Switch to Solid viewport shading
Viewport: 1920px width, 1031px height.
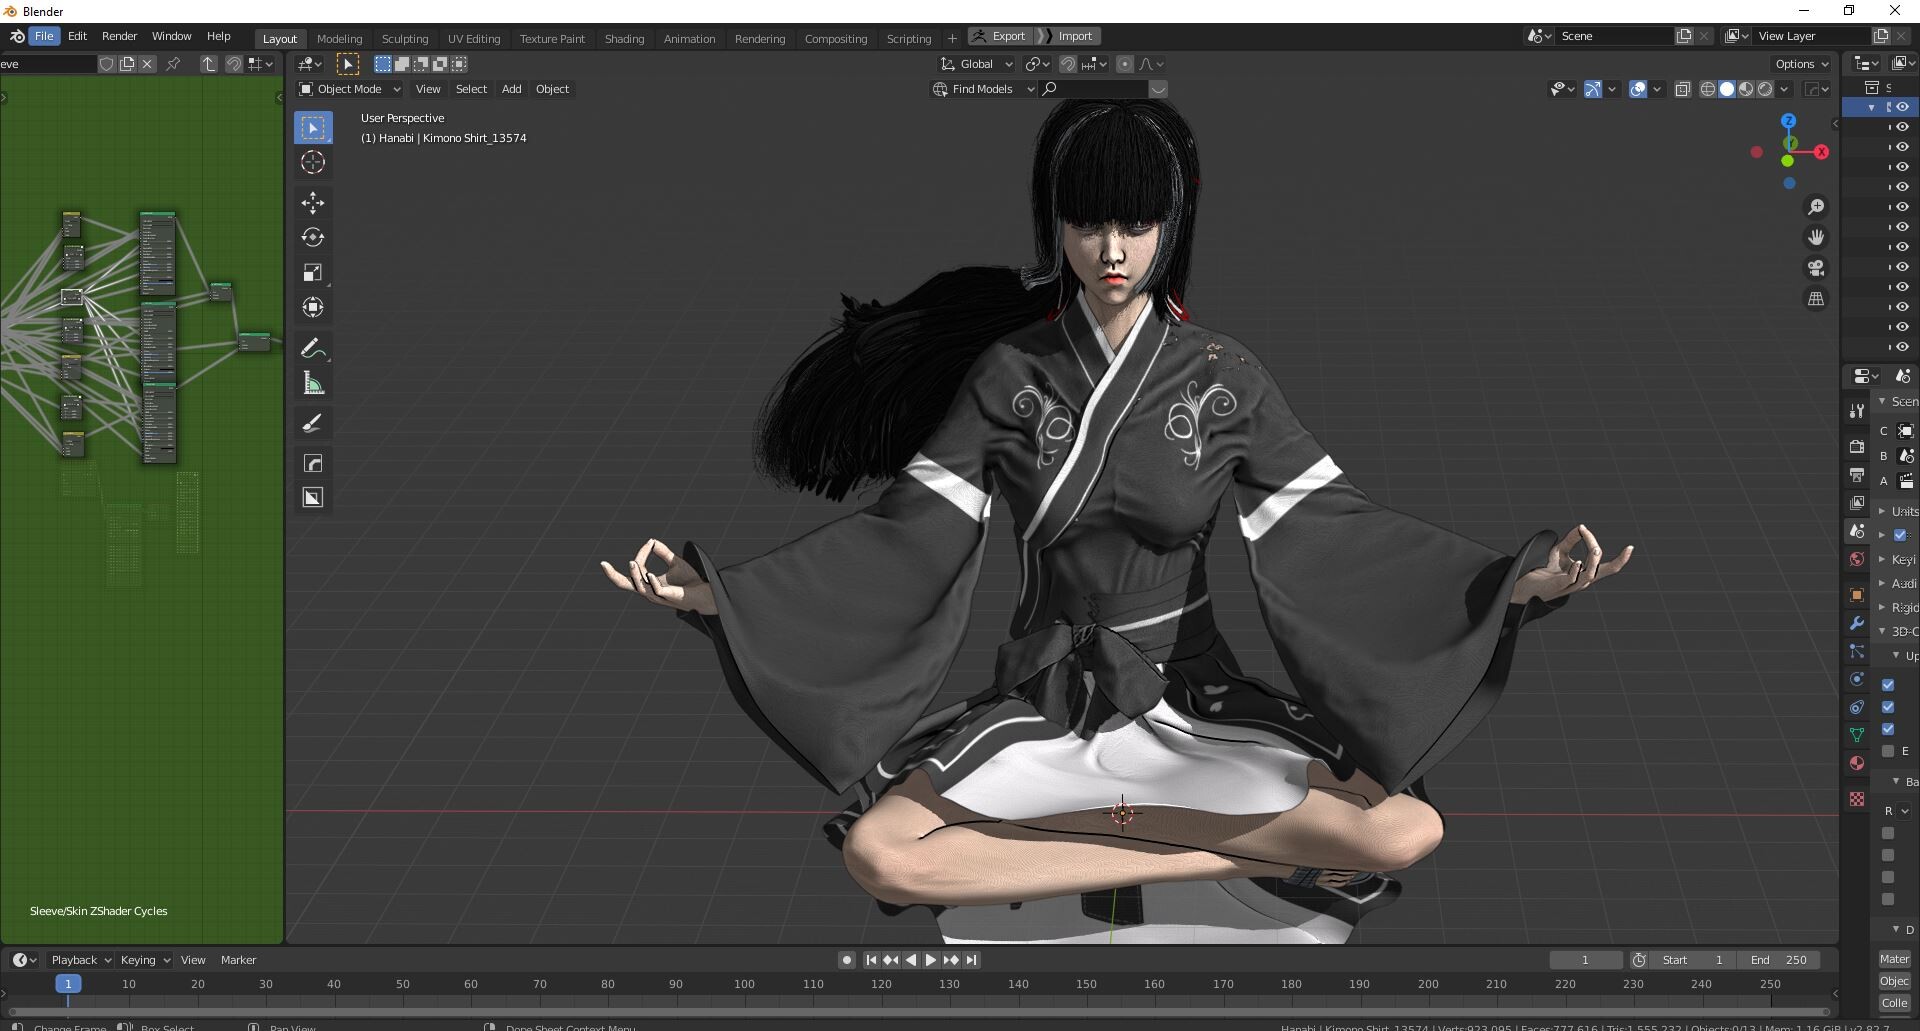click(1727, 89)
